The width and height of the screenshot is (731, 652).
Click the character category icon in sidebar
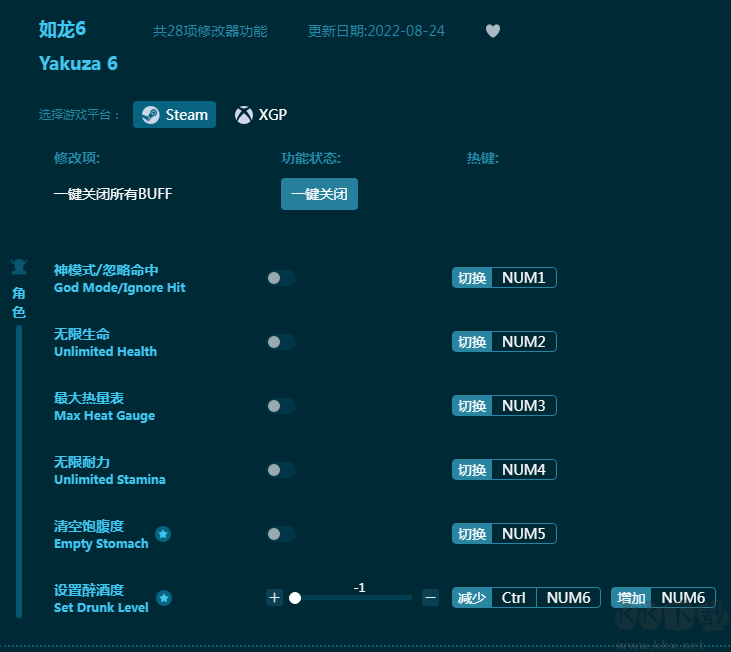pyautogui.click(x=19, y=267)
